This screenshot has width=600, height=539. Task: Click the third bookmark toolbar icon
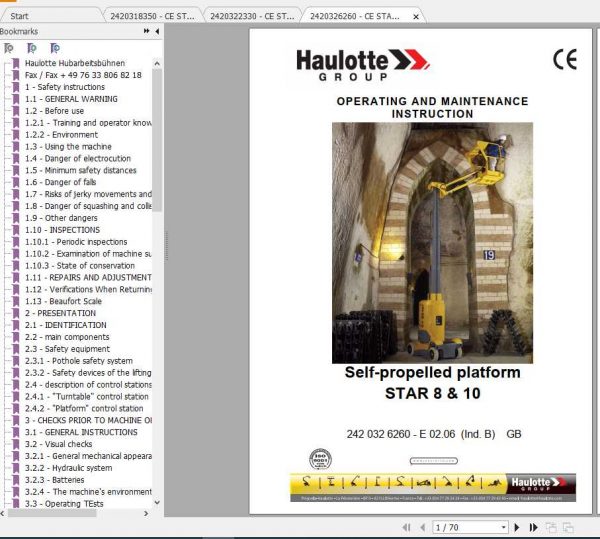coord(54,47)
